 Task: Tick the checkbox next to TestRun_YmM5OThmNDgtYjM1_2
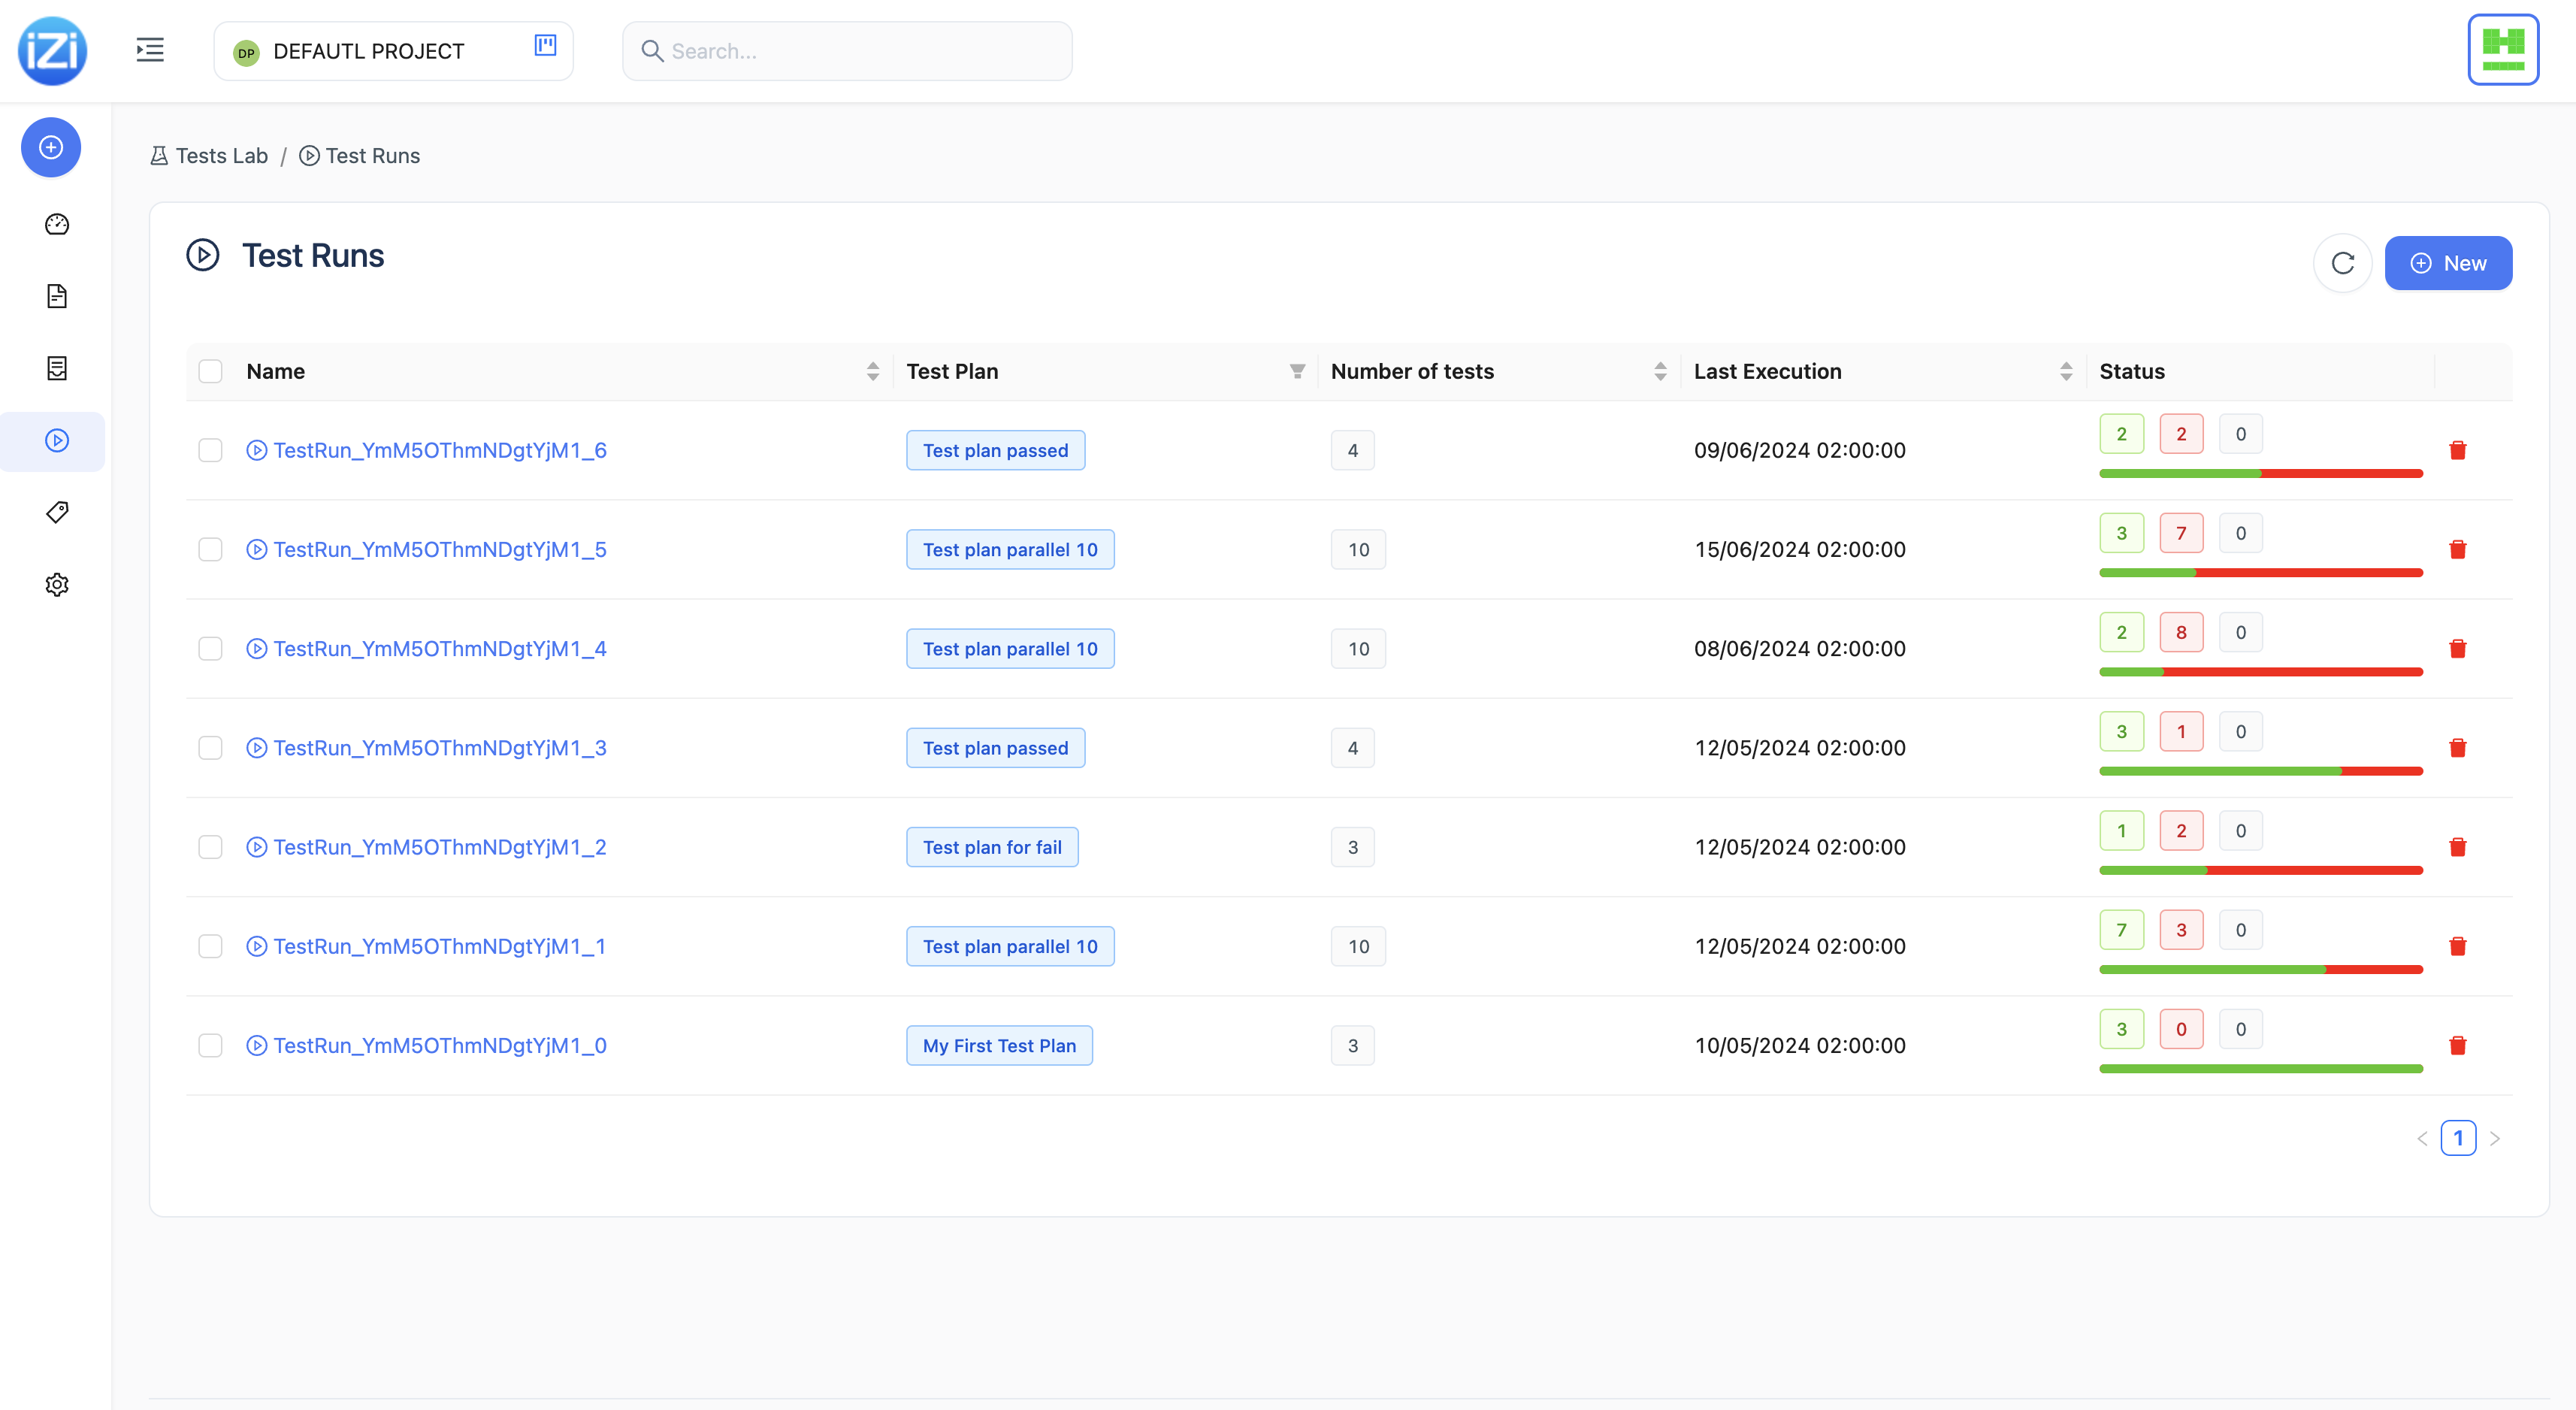(210, 846)
